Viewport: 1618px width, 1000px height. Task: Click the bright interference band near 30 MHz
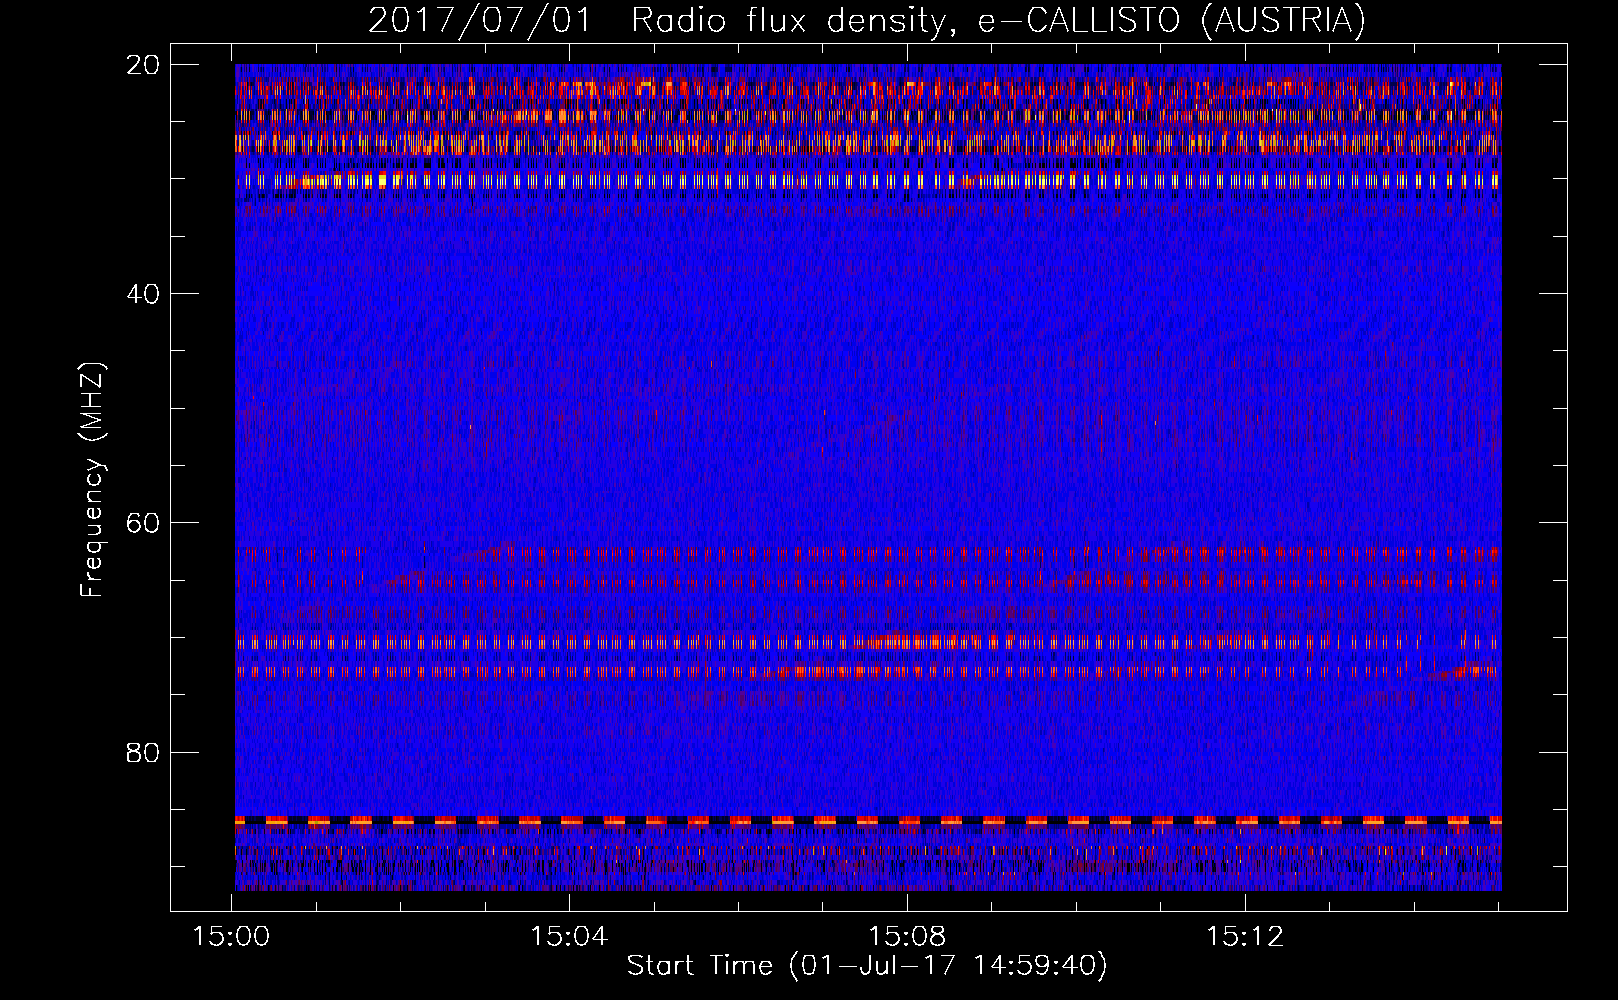[x=868, y=181]
